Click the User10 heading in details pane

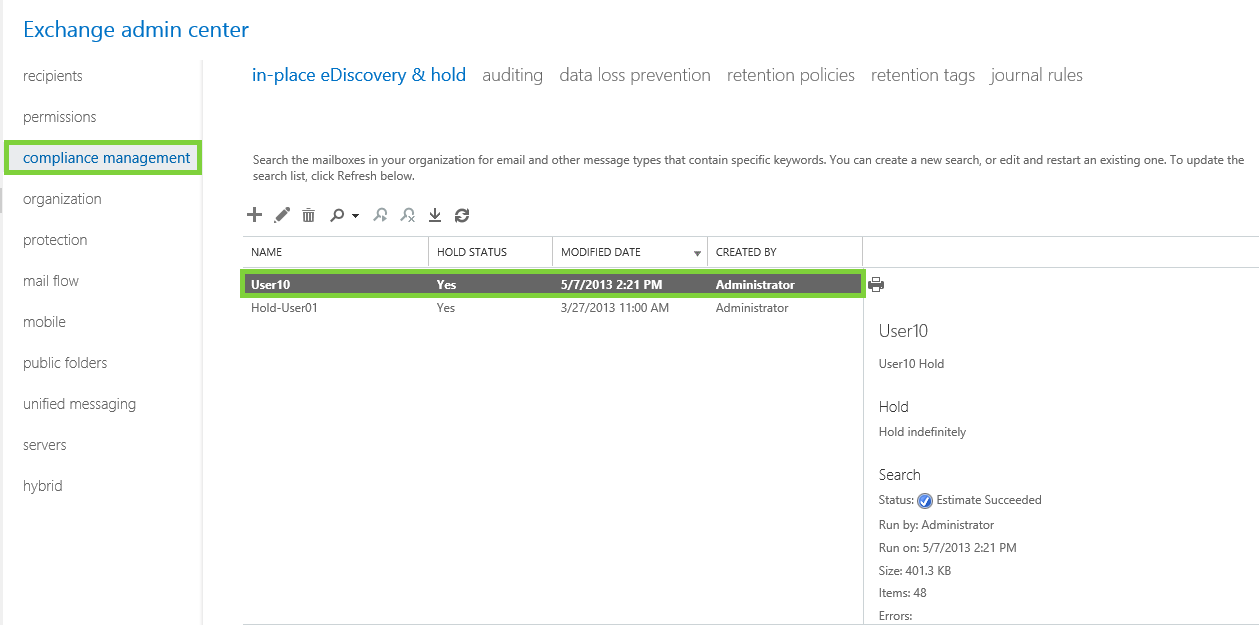[x=903, y=331]
